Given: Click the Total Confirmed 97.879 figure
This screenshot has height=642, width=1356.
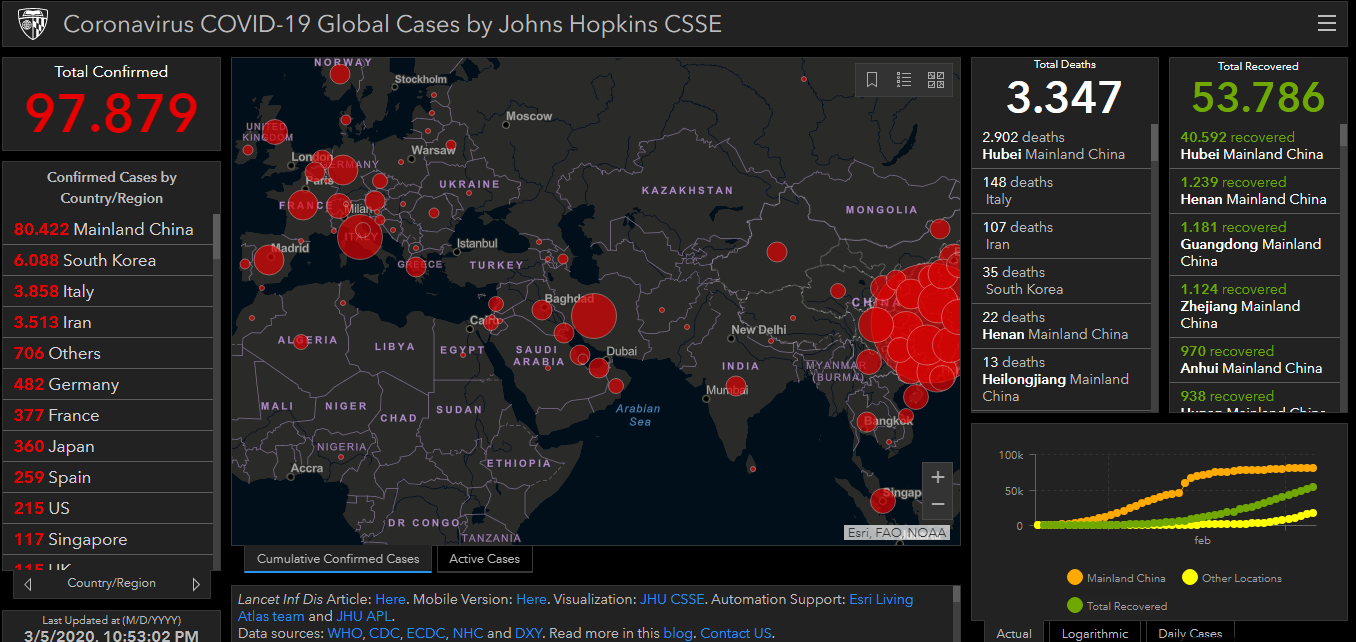Looking at the screenshot, I should click(111, 113).
